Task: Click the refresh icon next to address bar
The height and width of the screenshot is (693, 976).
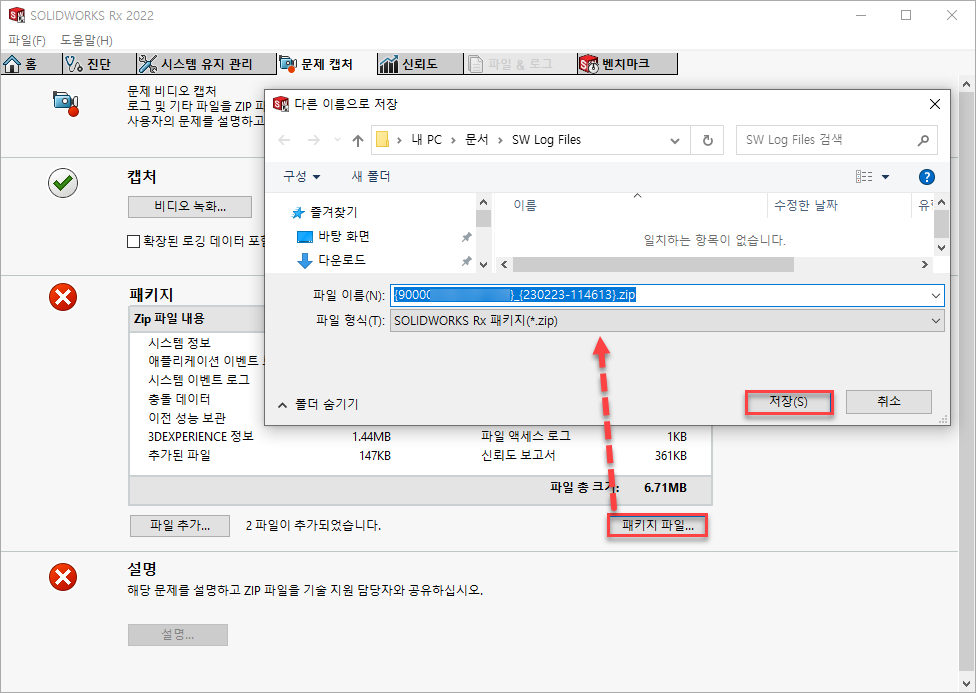Action: coord(708,140)
